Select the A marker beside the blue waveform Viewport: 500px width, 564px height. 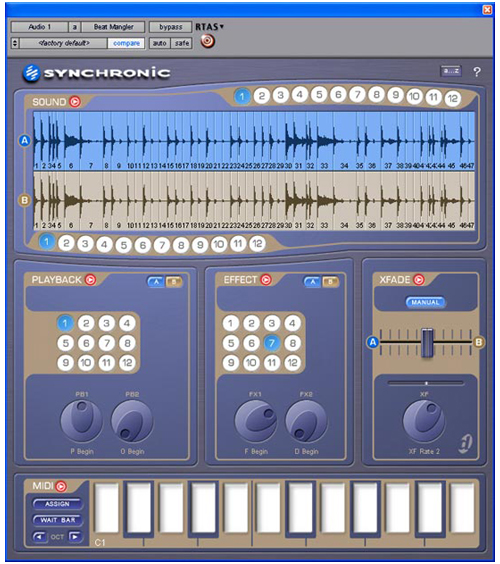tap(24, 141)
